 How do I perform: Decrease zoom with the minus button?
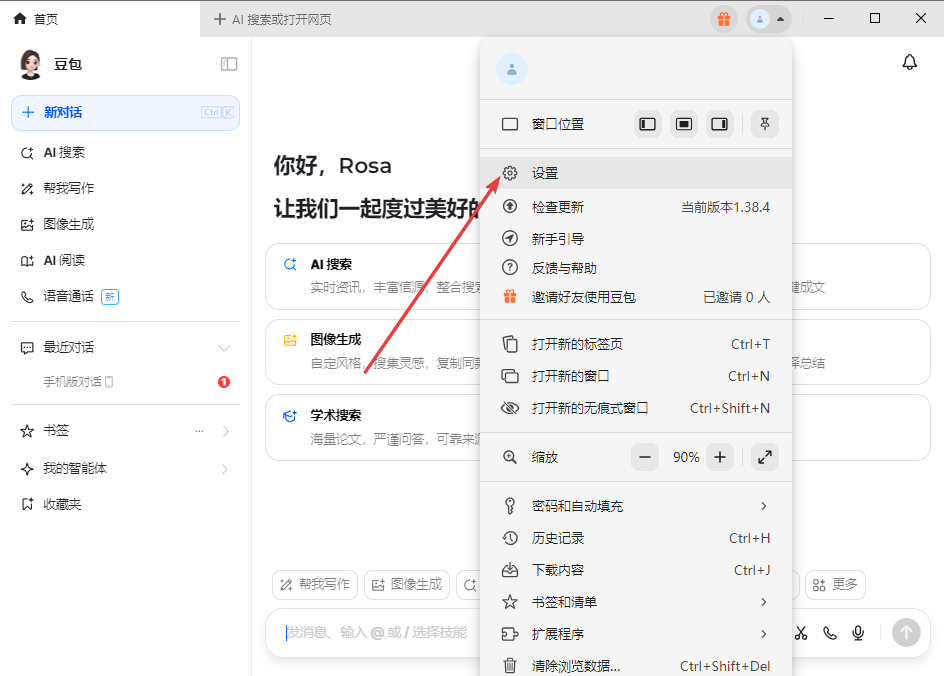644,457
